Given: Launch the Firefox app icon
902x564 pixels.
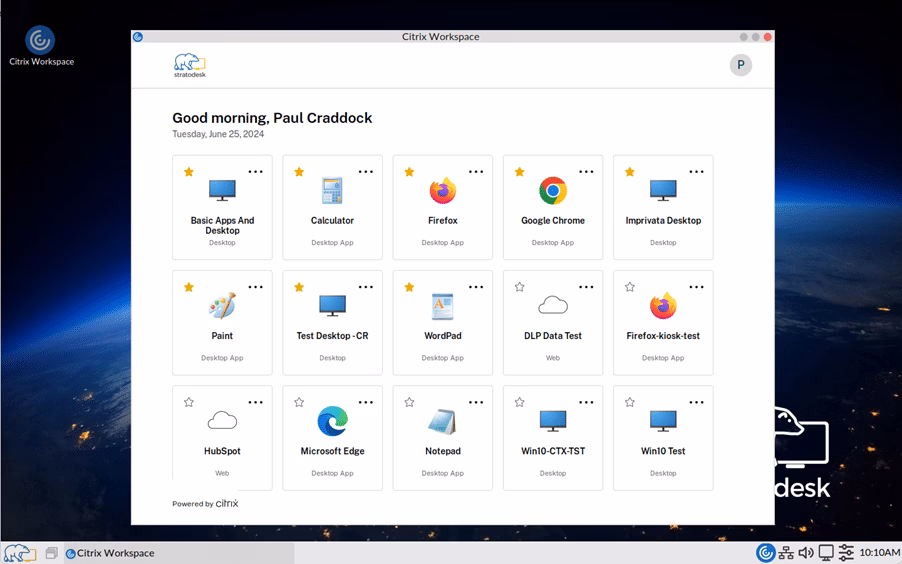Looking at the screenshot, I should [443, 190].
